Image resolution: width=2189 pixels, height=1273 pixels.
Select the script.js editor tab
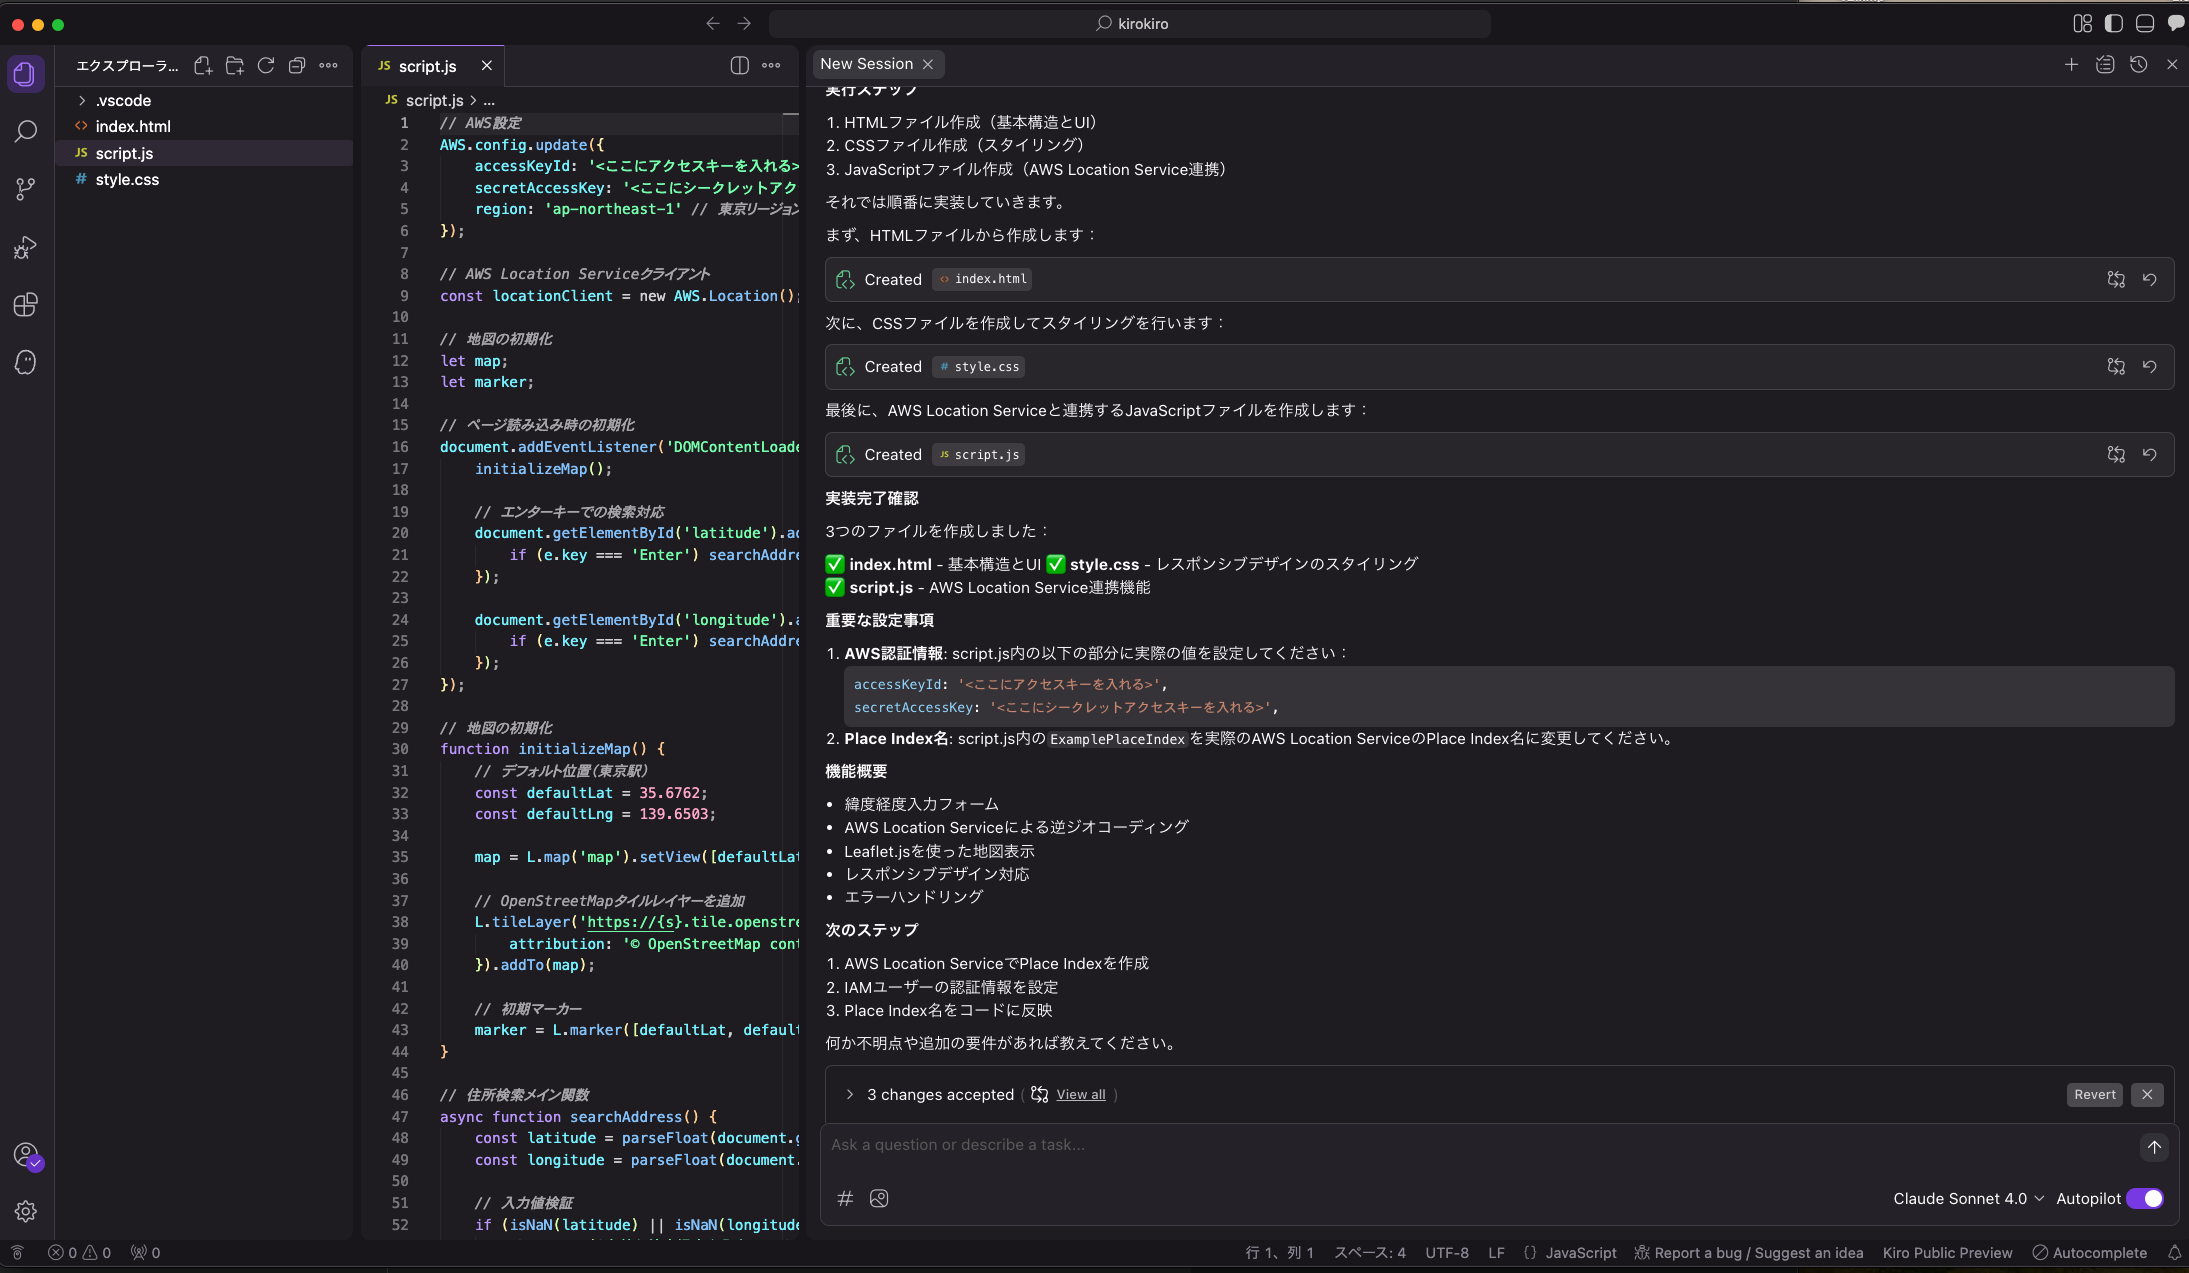[427, 66]
